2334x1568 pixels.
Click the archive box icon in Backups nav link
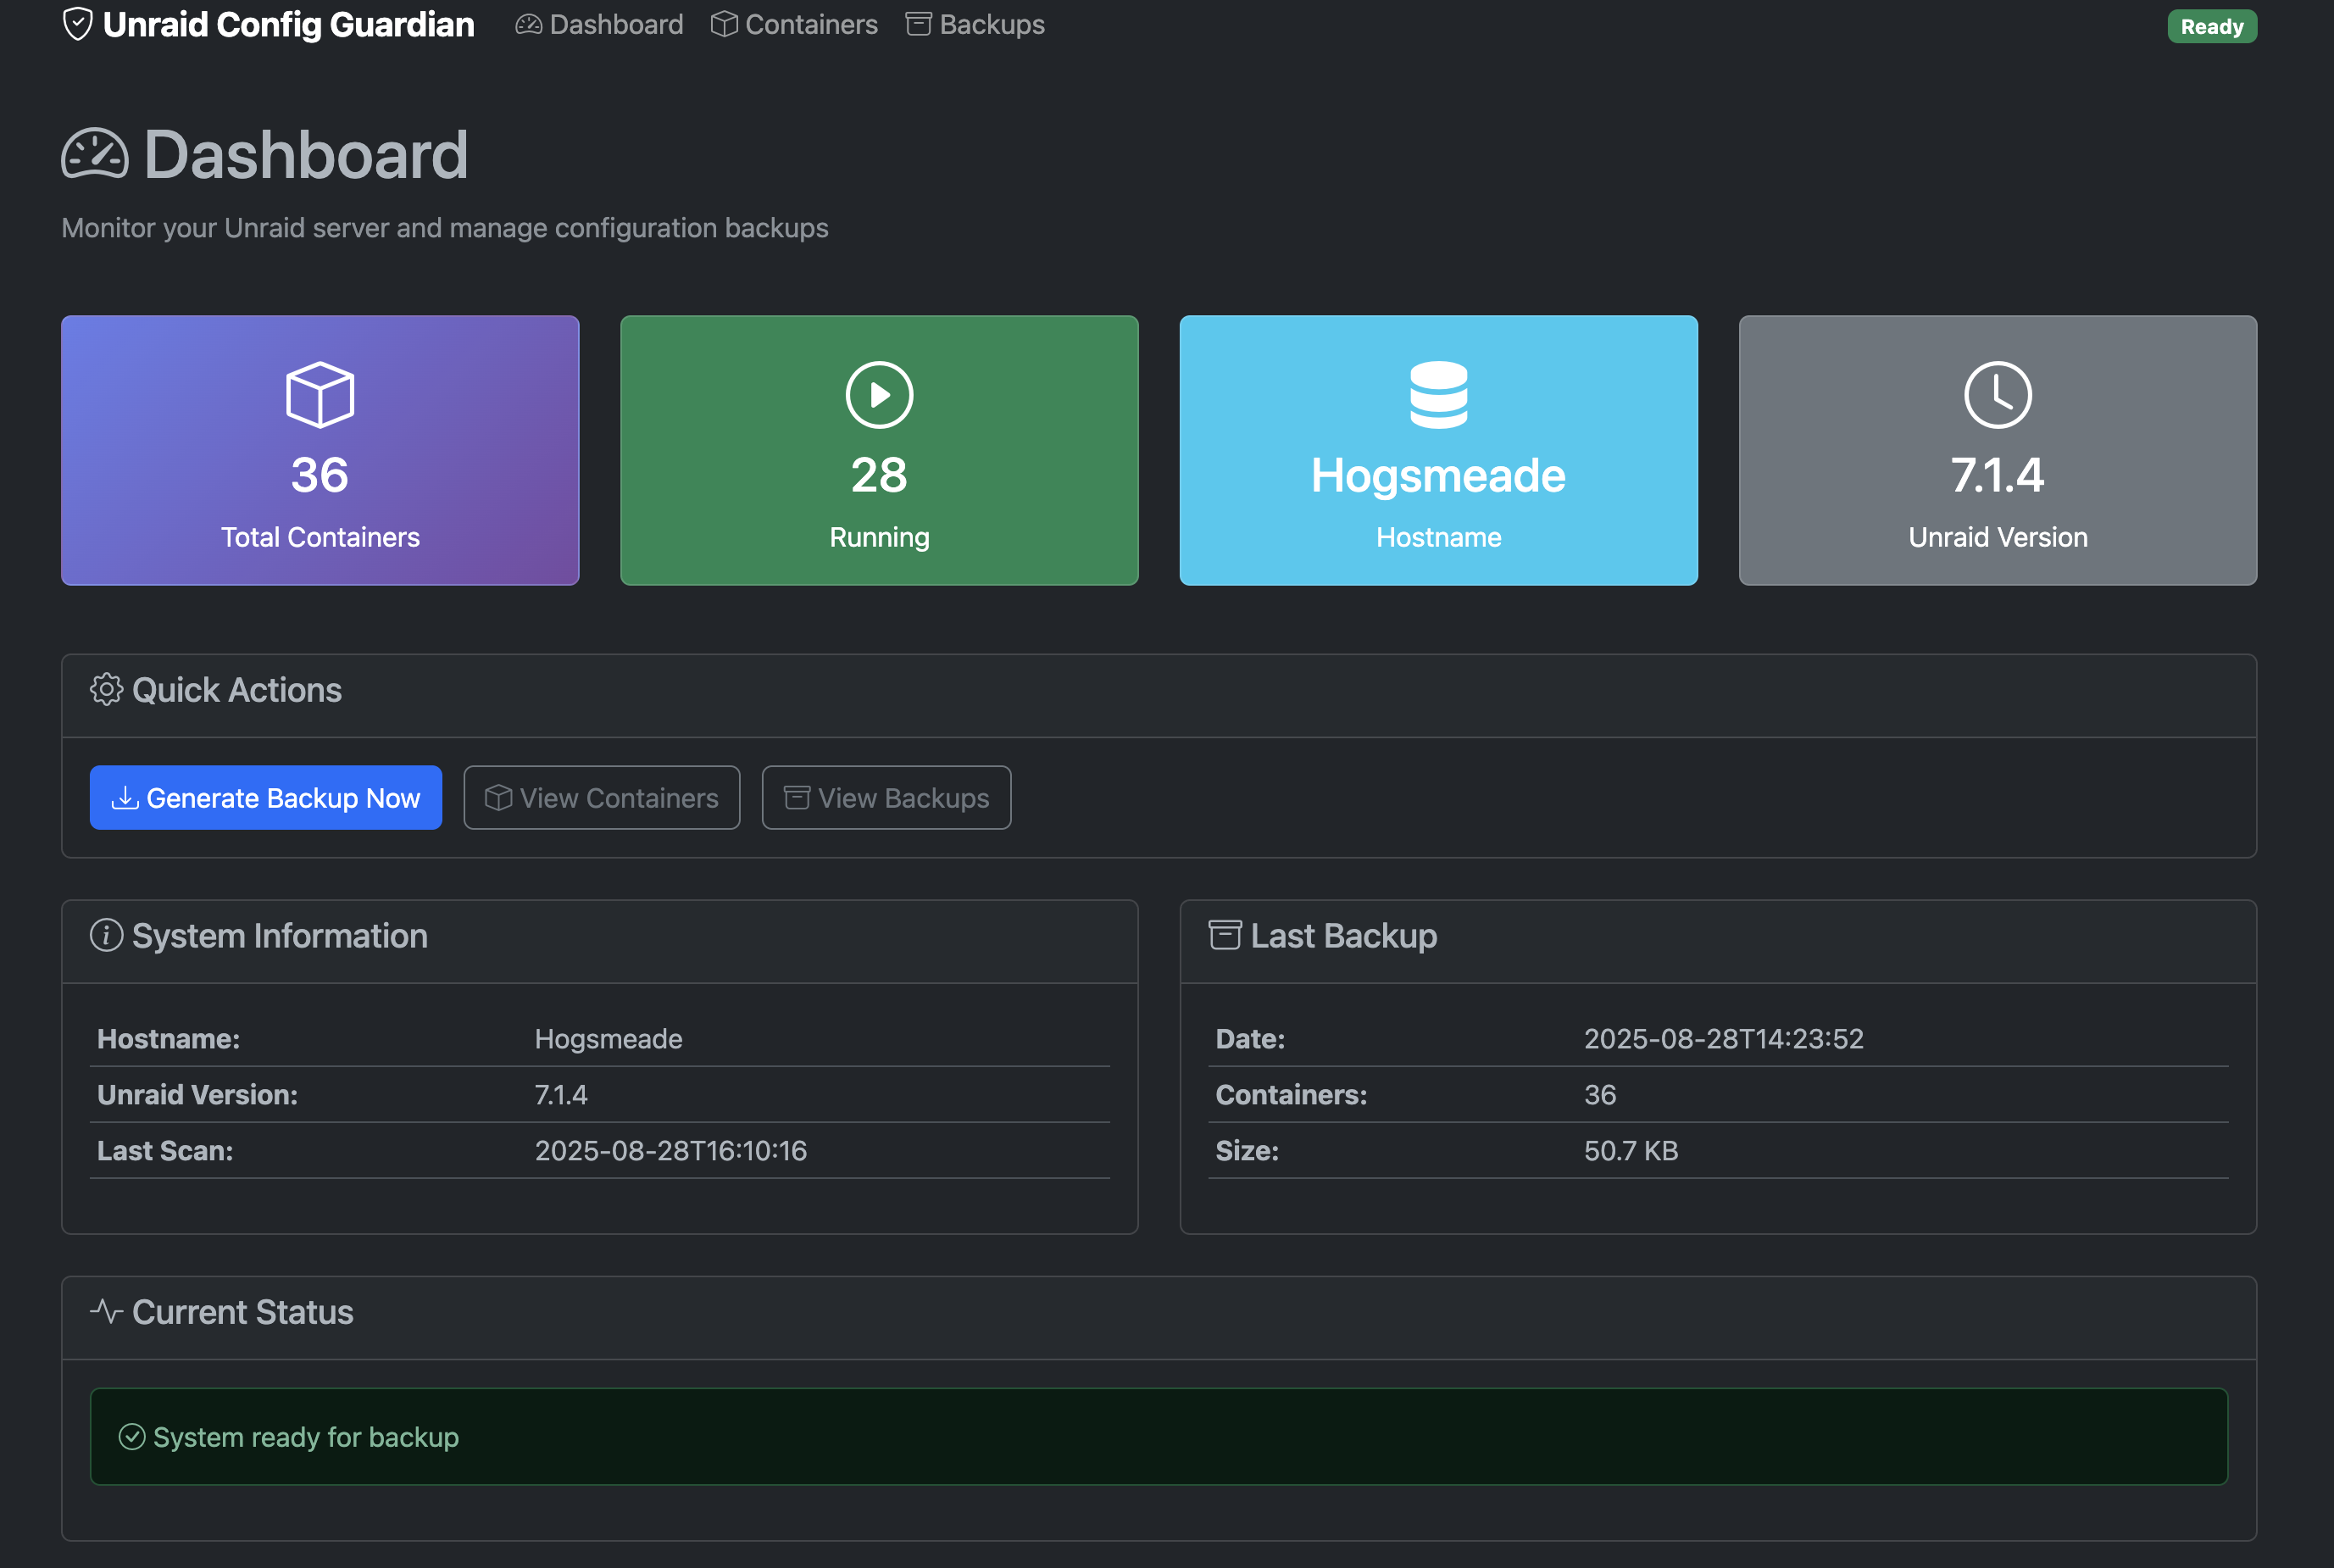(x=918, y=24)
